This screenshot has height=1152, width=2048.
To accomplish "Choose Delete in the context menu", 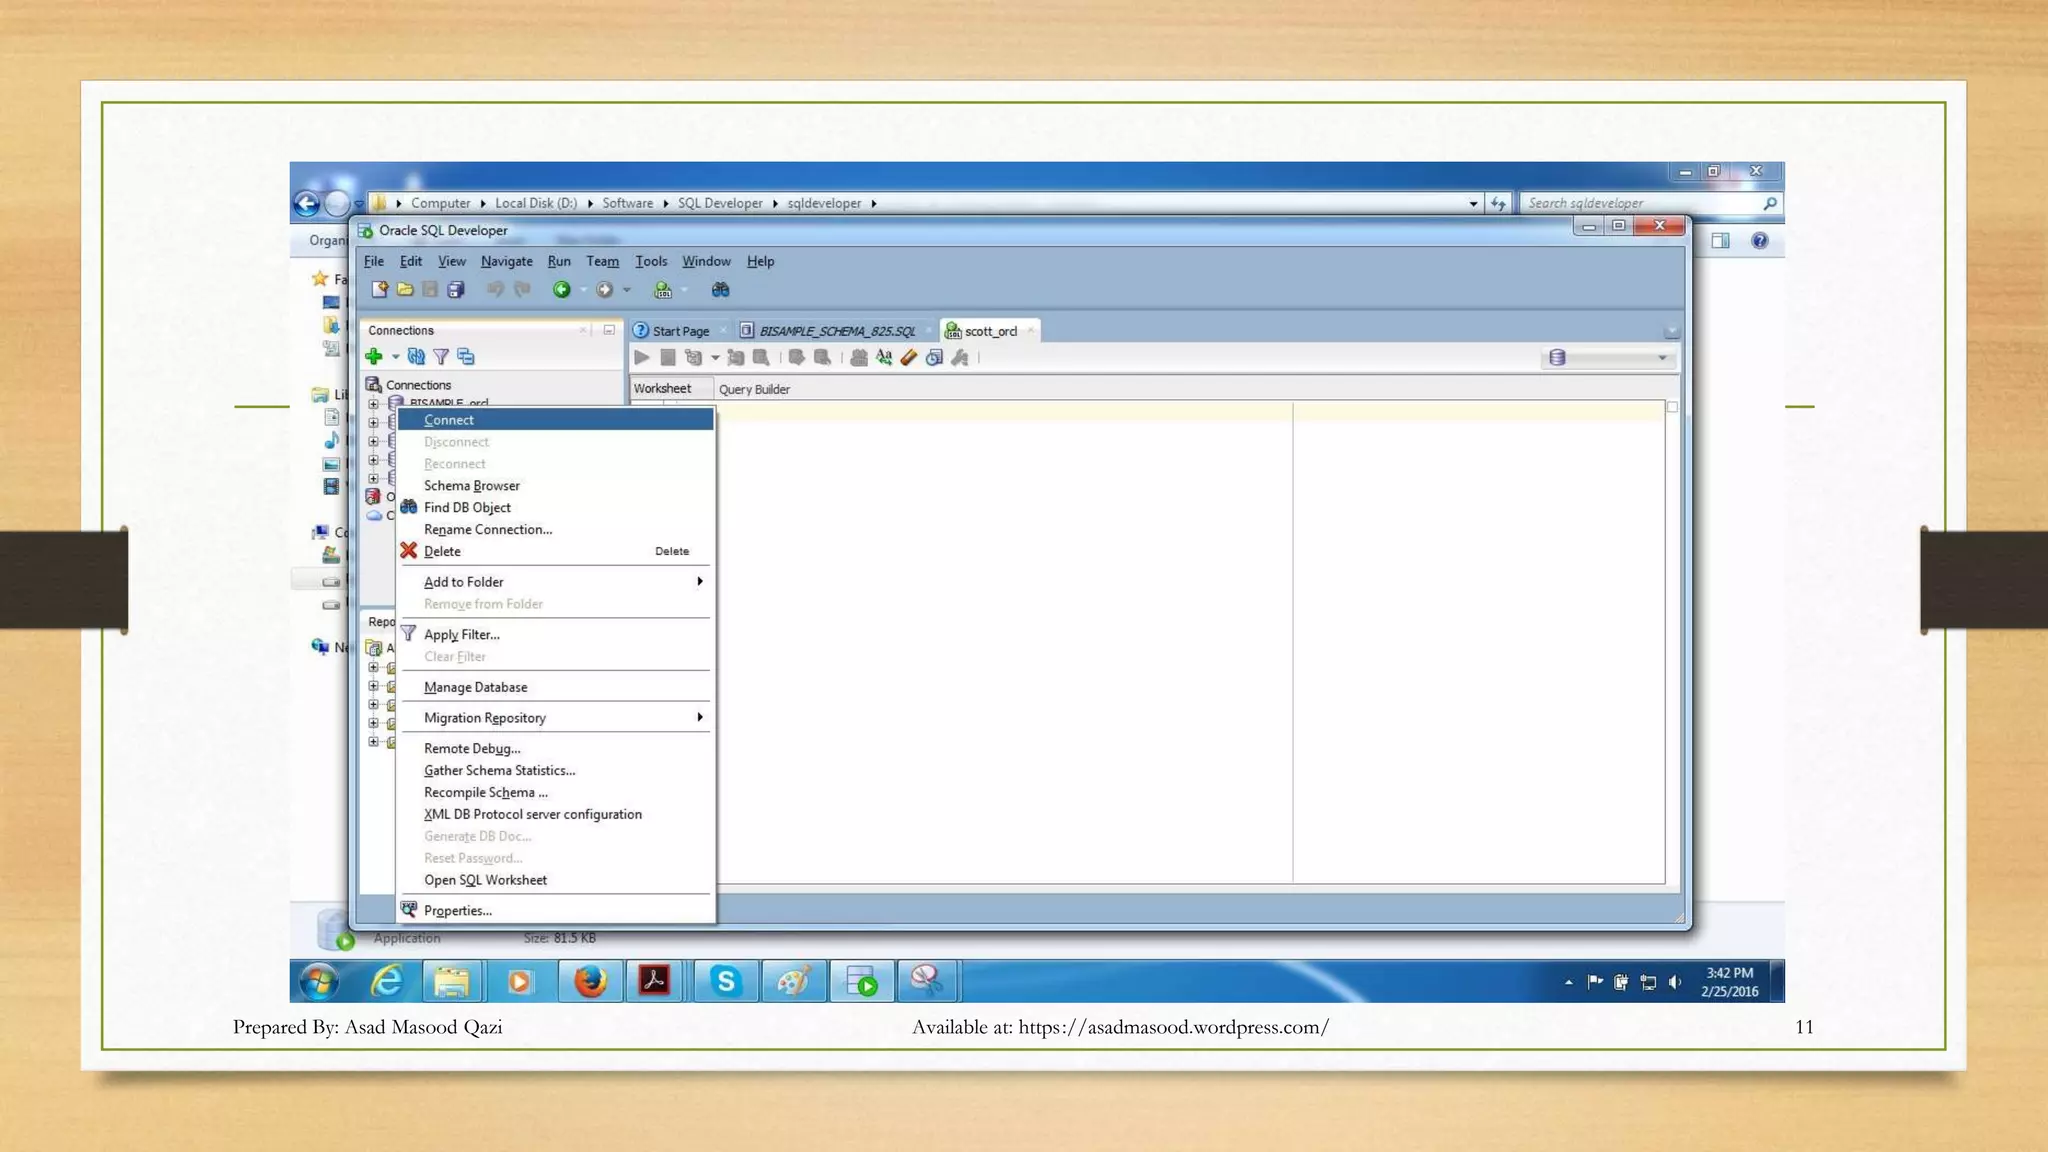I will point(556,552).
